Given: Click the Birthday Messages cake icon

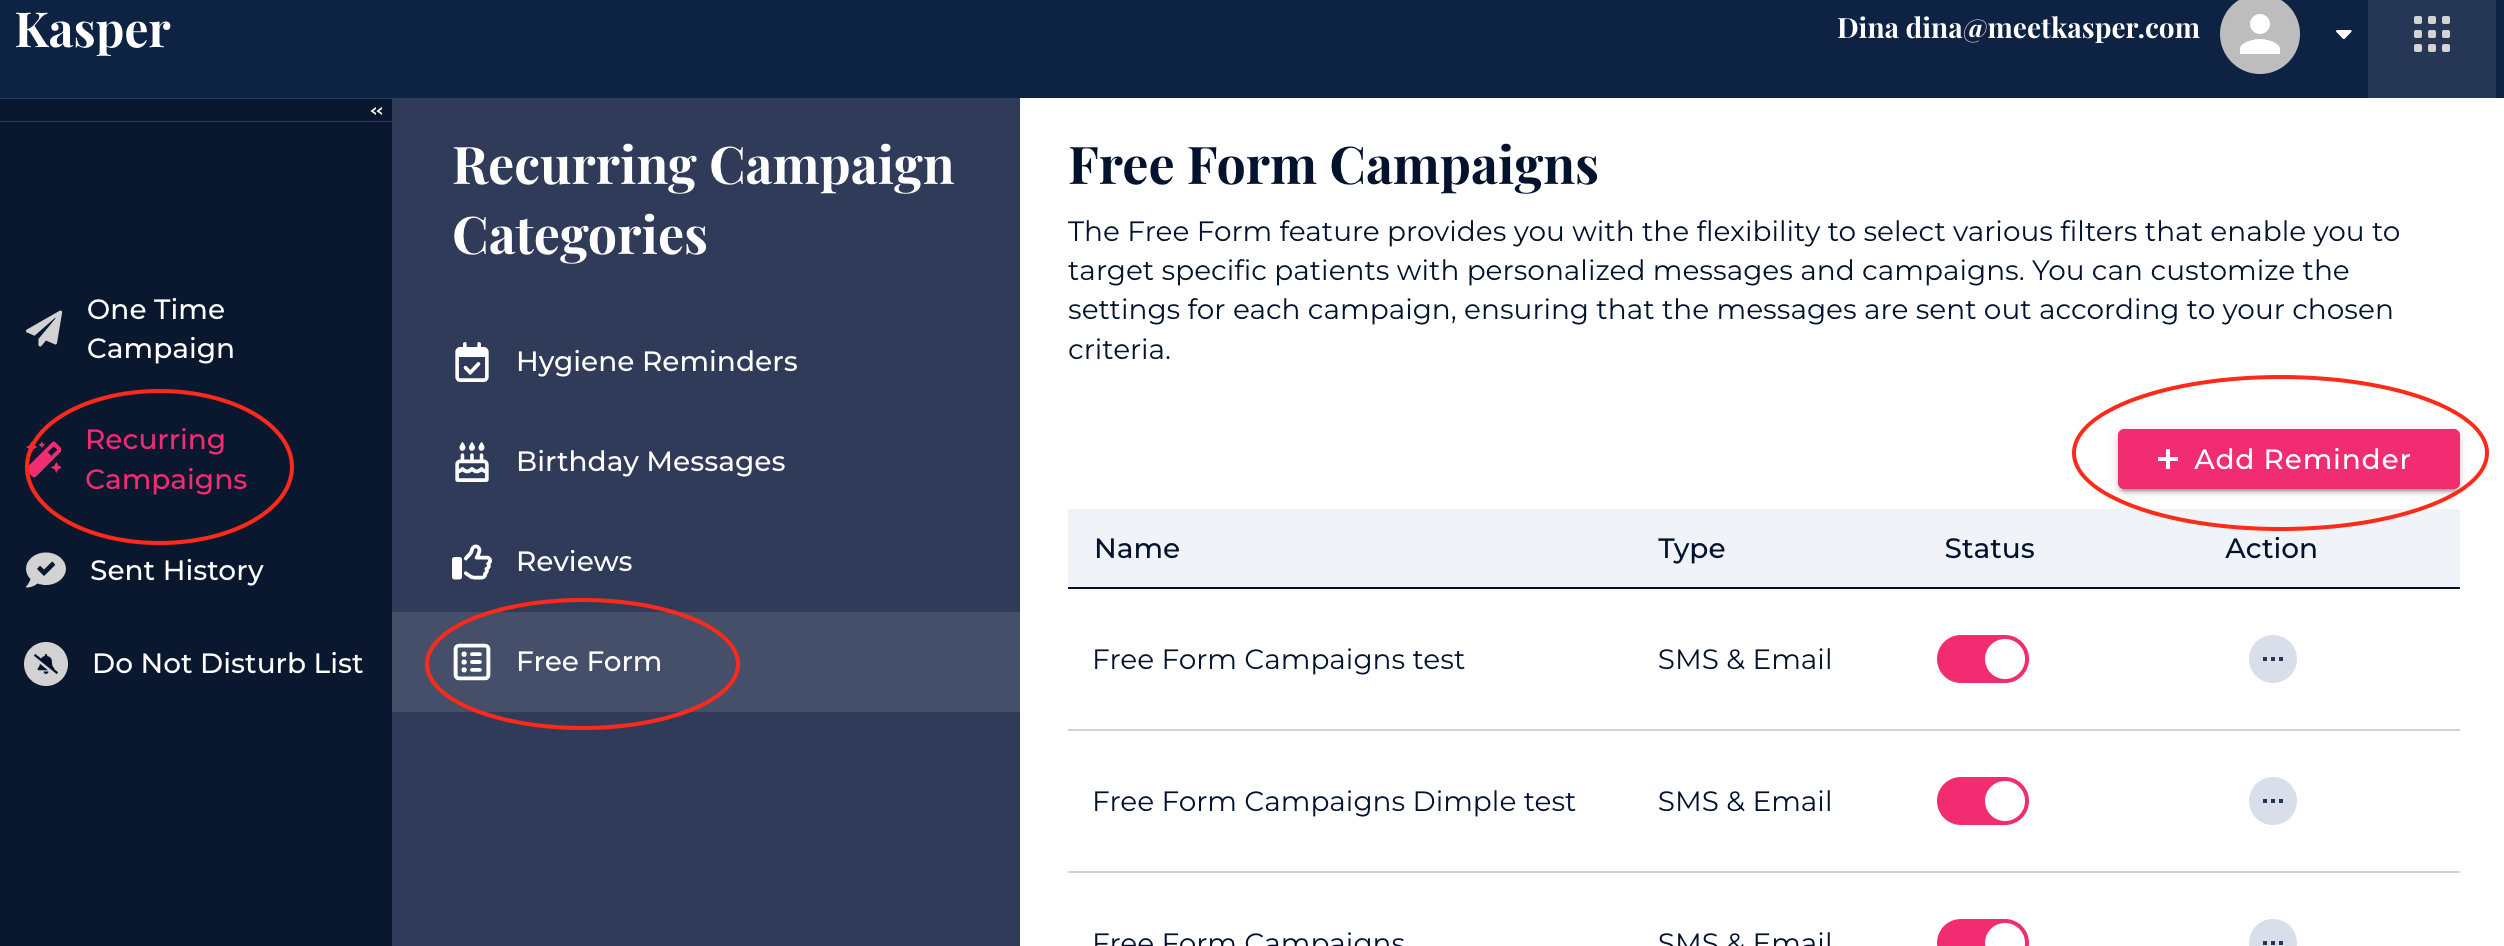Looking at the screenshot, I should click(x=472, y=462).
